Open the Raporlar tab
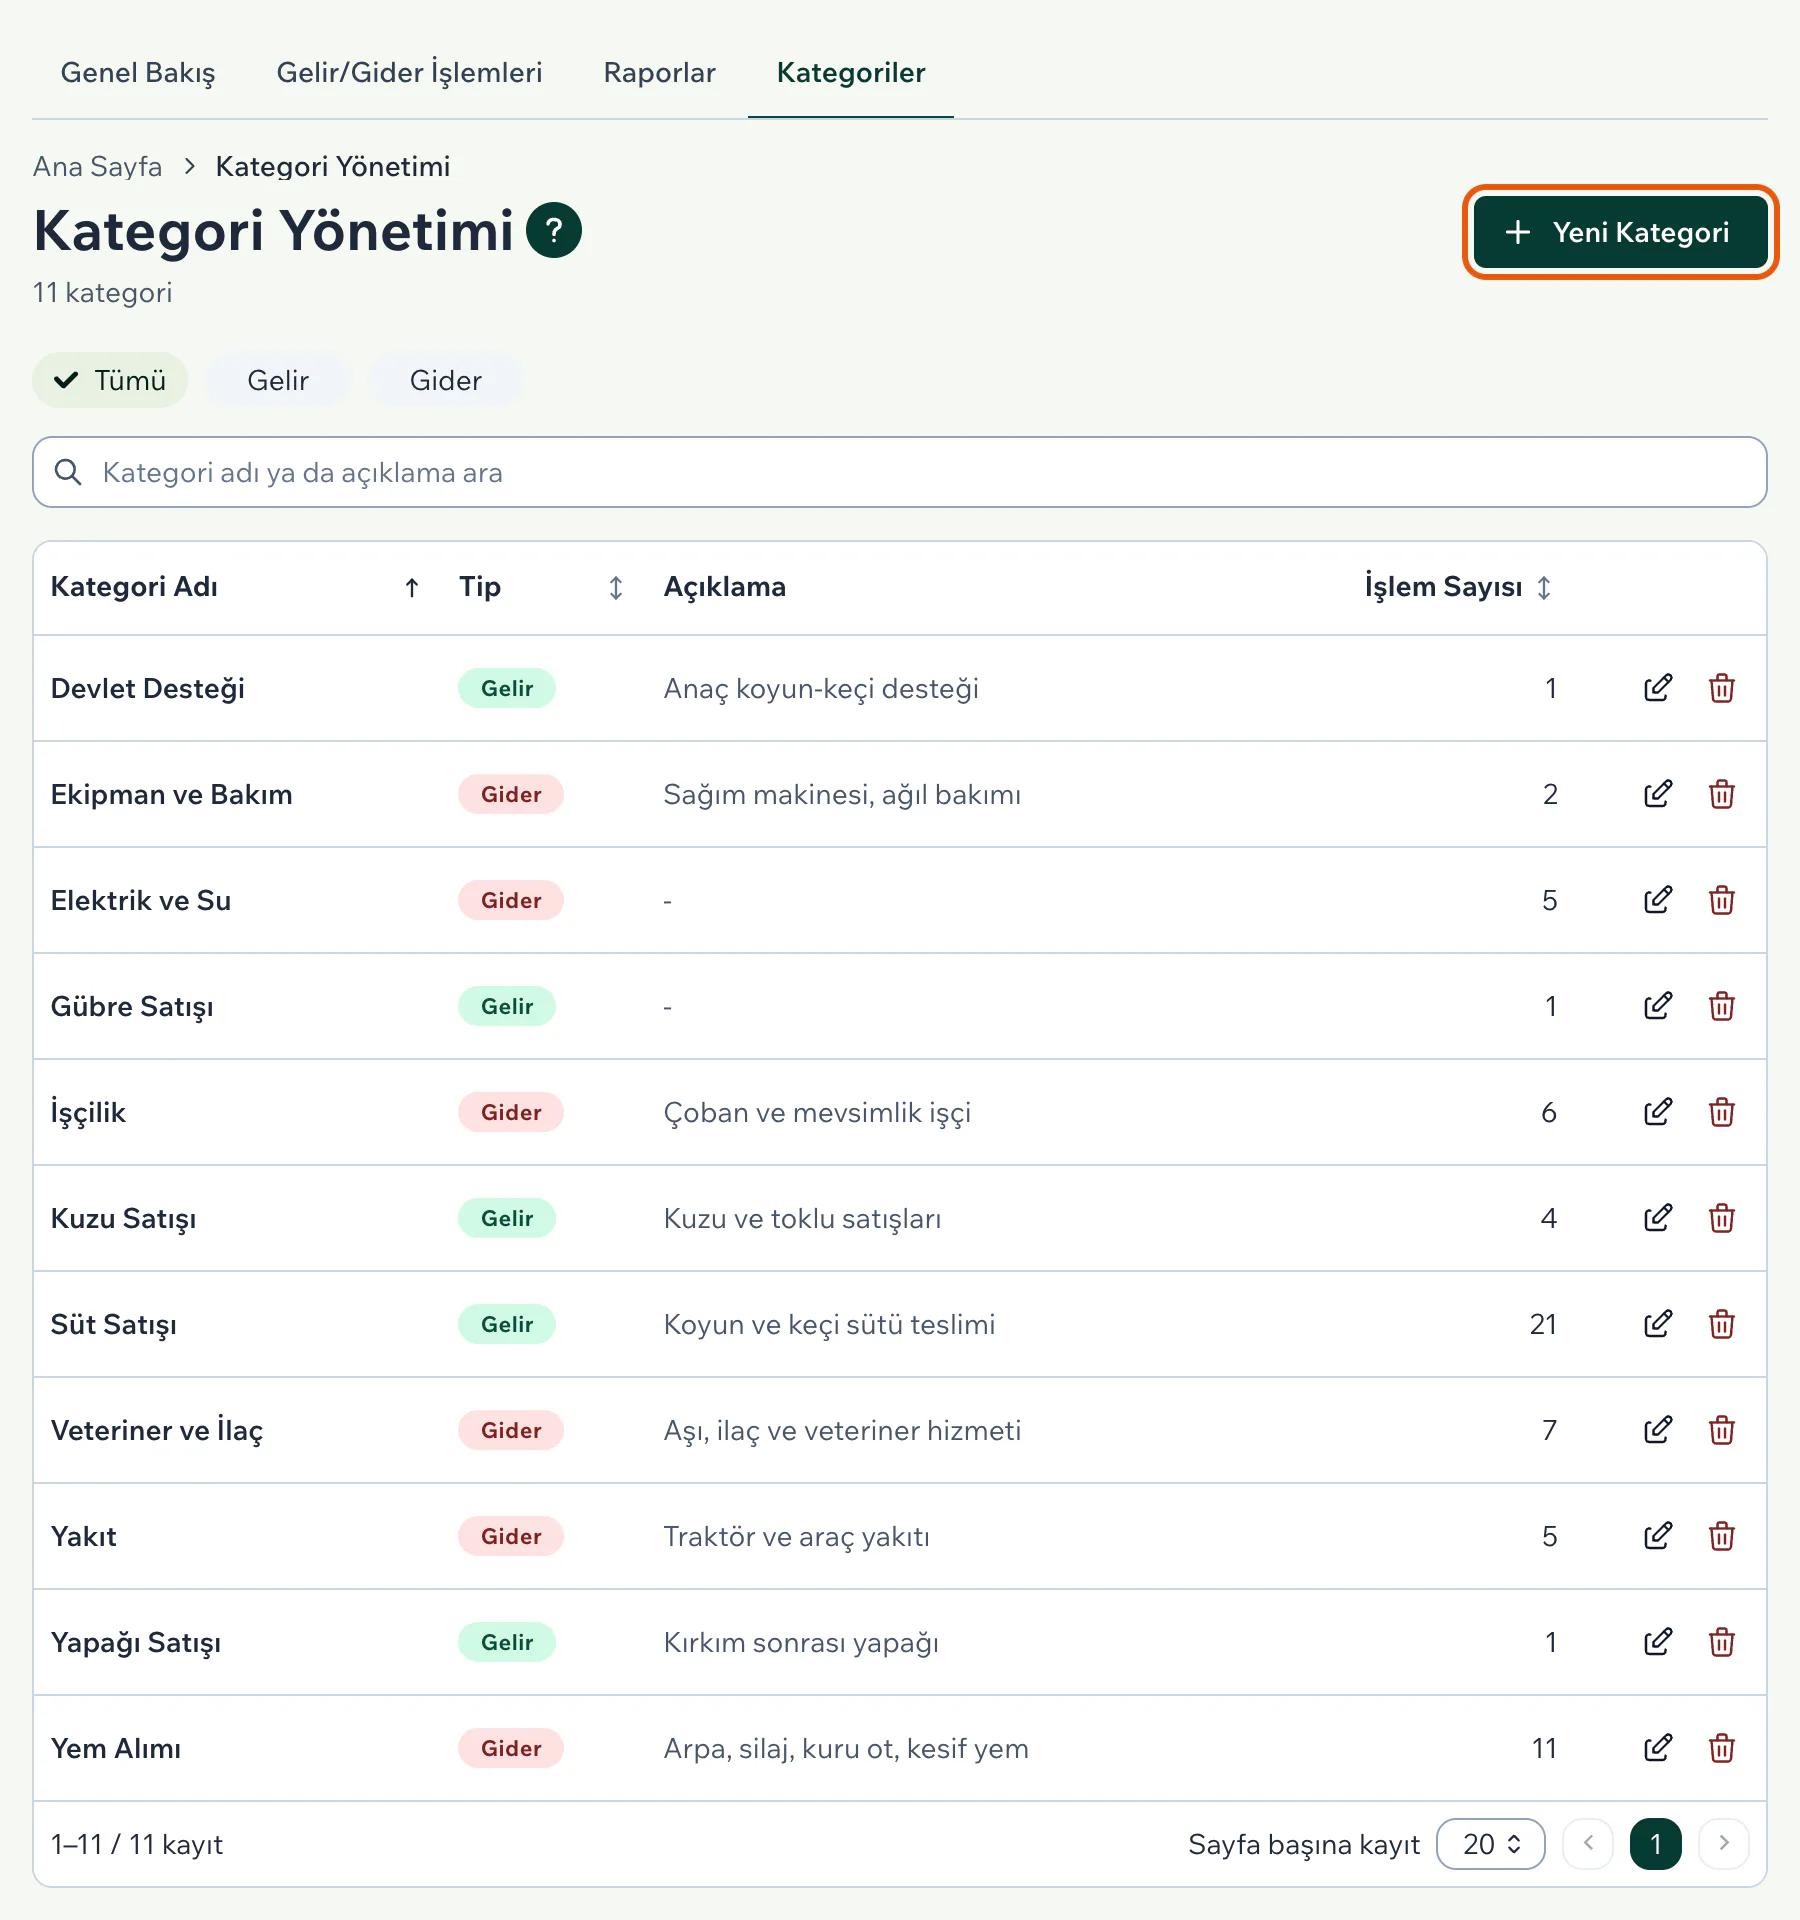 660,73
